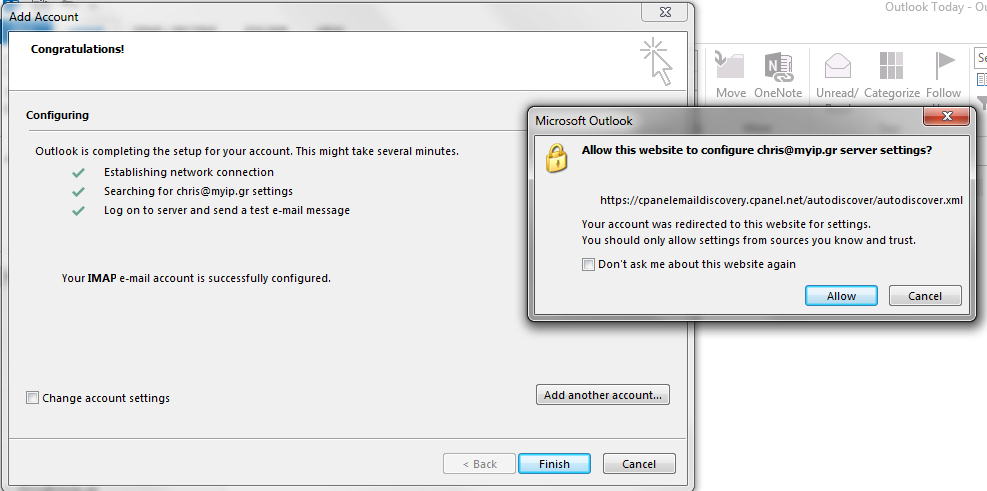Click the address book icon under search
The height and width of the screenshot is (491, 987).
[x=981, y=79]
